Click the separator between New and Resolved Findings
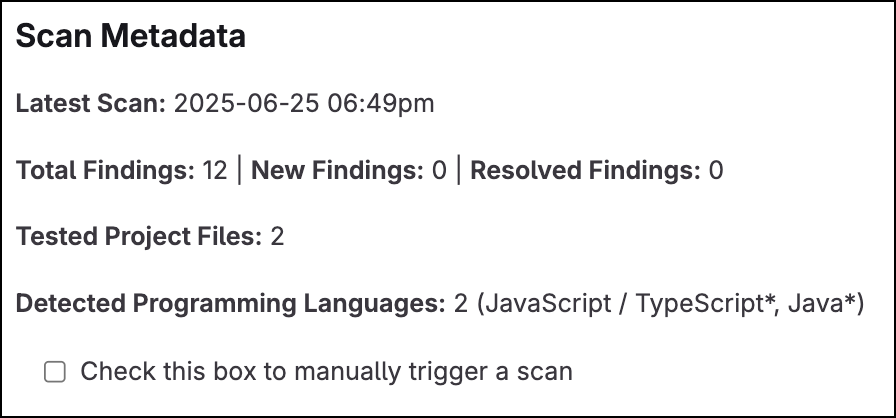This screenshot has width=896, height=418. coord(458,170)
